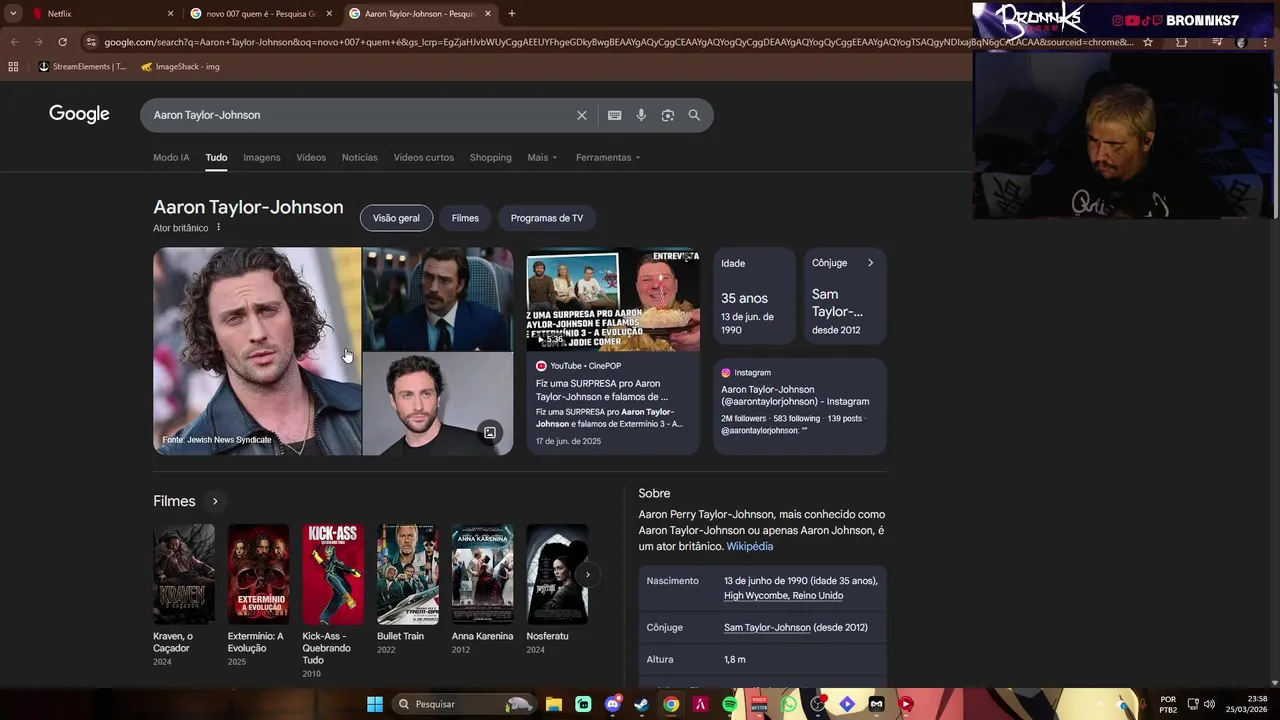This screenshot has width=1280, height=720.
Task: Open the StreamElements bookmark
Action: pyautogui.click(x=82, y=67)
